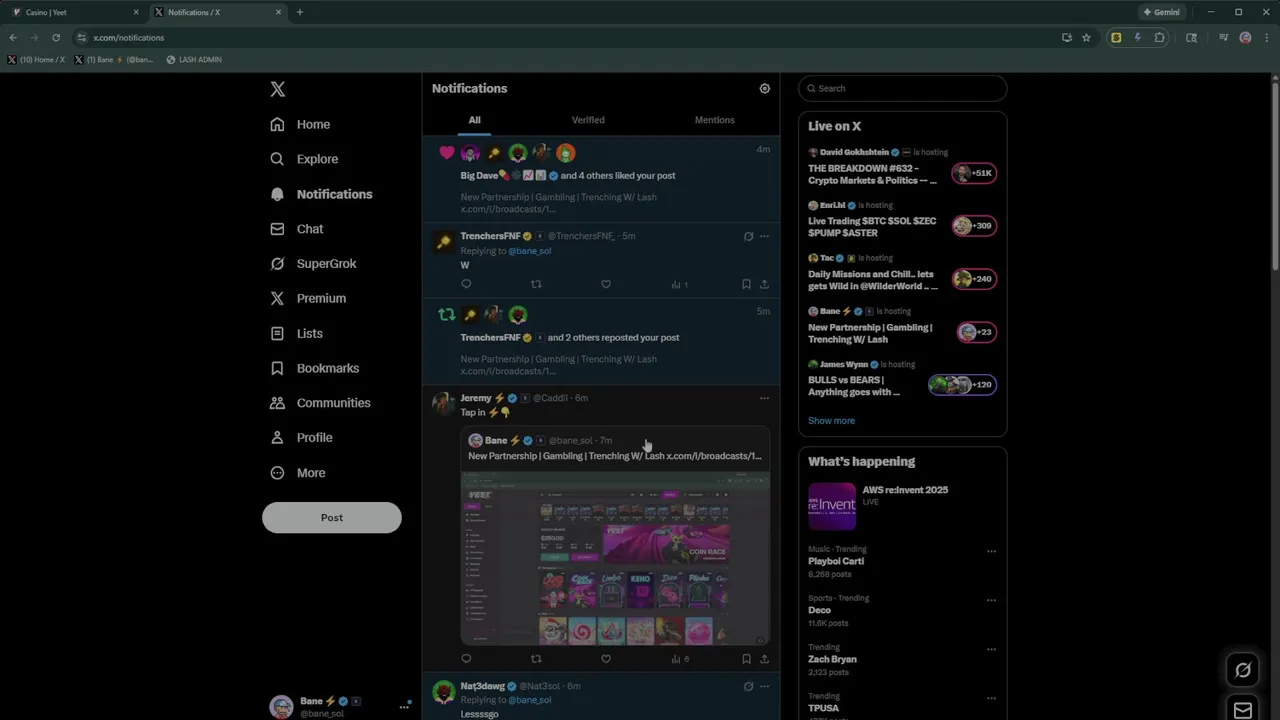Open More options in sidebar

(298, 473)
